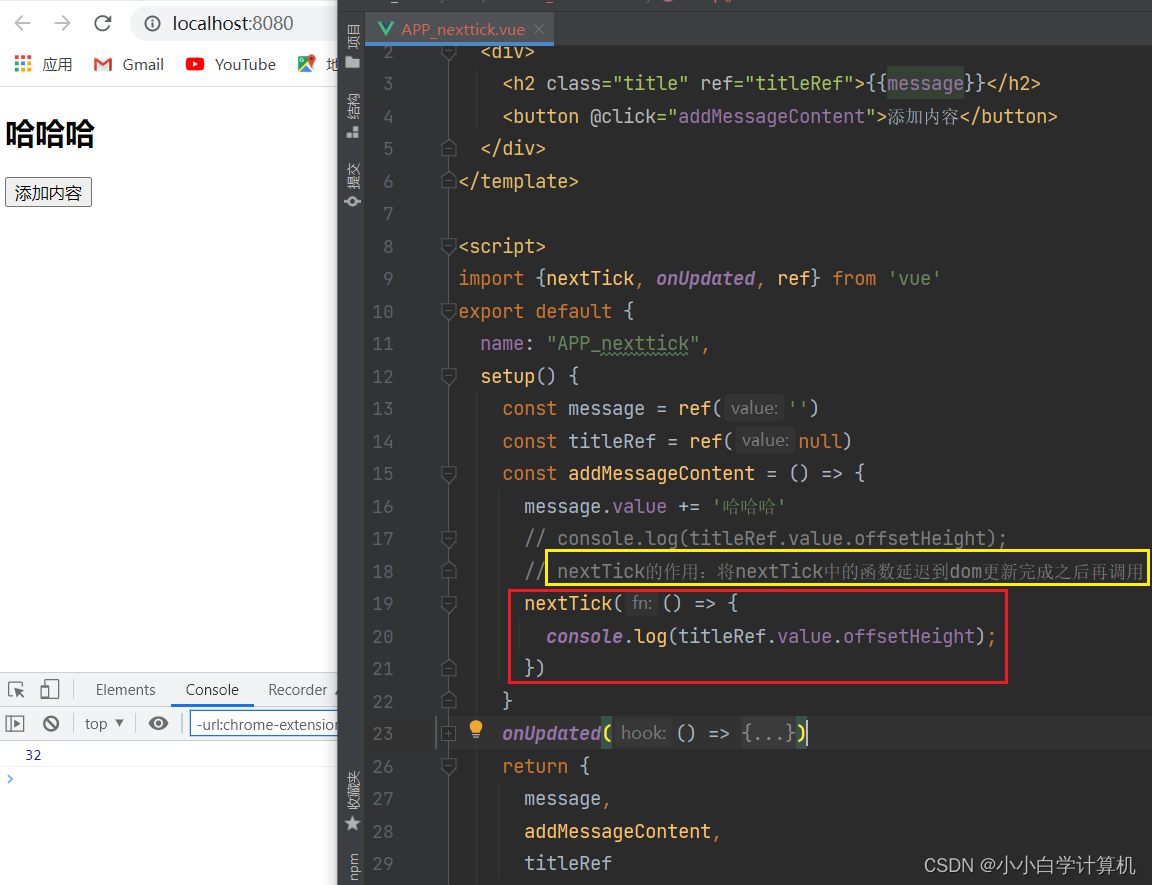Open the npm tool window
Image resolution: width=1152 pixels, height=885 pixels.
coord(353,867)
